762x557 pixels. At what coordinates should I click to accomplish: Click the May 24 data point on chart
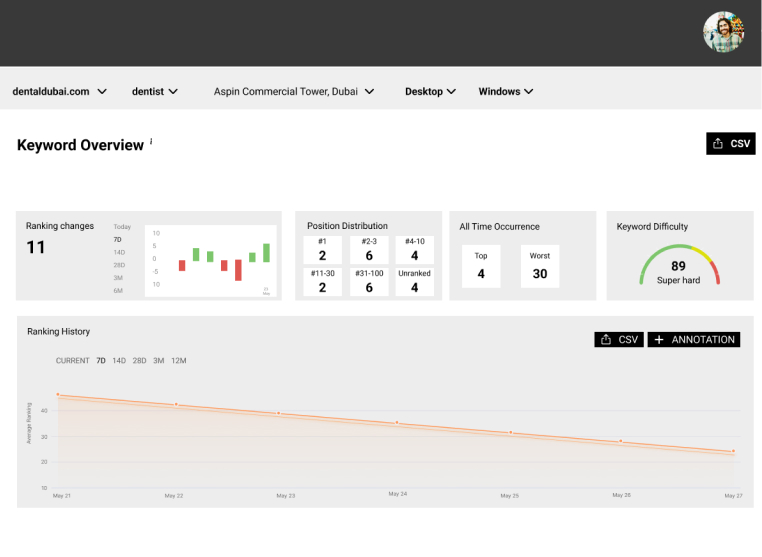point(397,422)
